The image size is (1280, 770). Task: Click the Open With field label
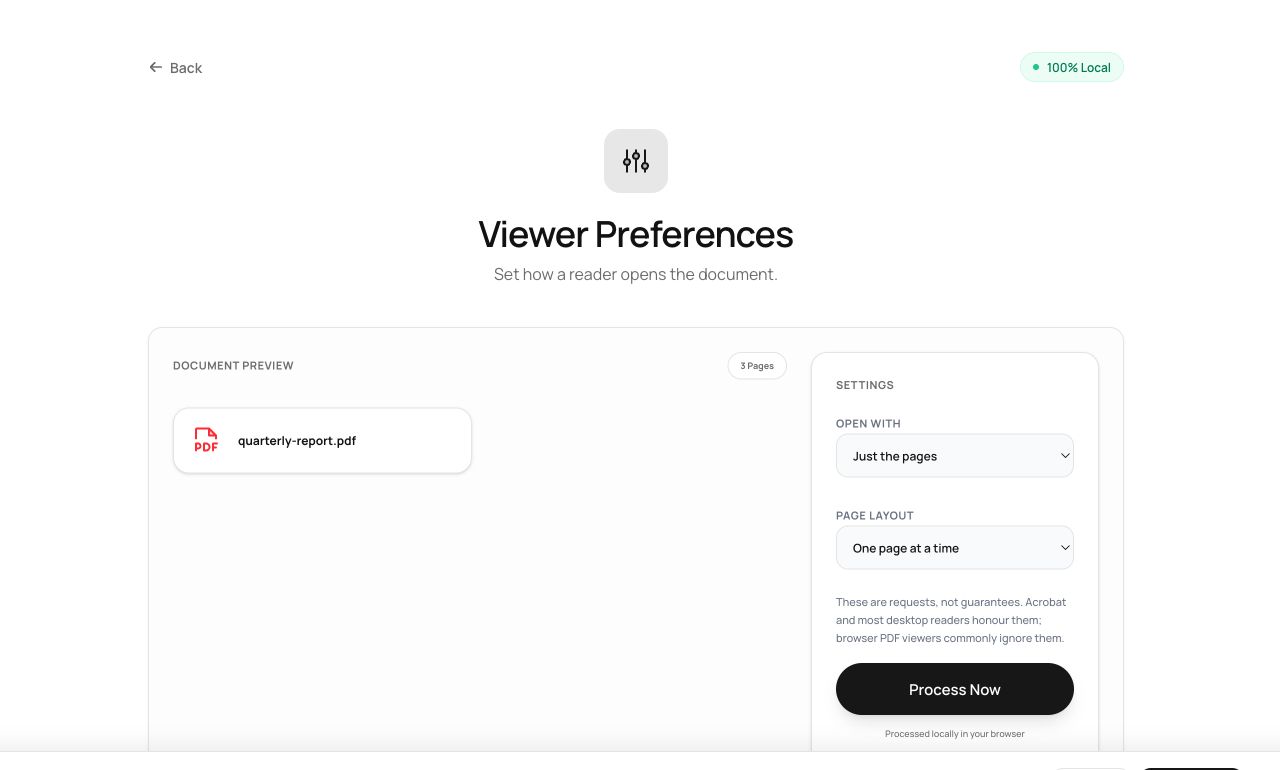pos(868,424)
